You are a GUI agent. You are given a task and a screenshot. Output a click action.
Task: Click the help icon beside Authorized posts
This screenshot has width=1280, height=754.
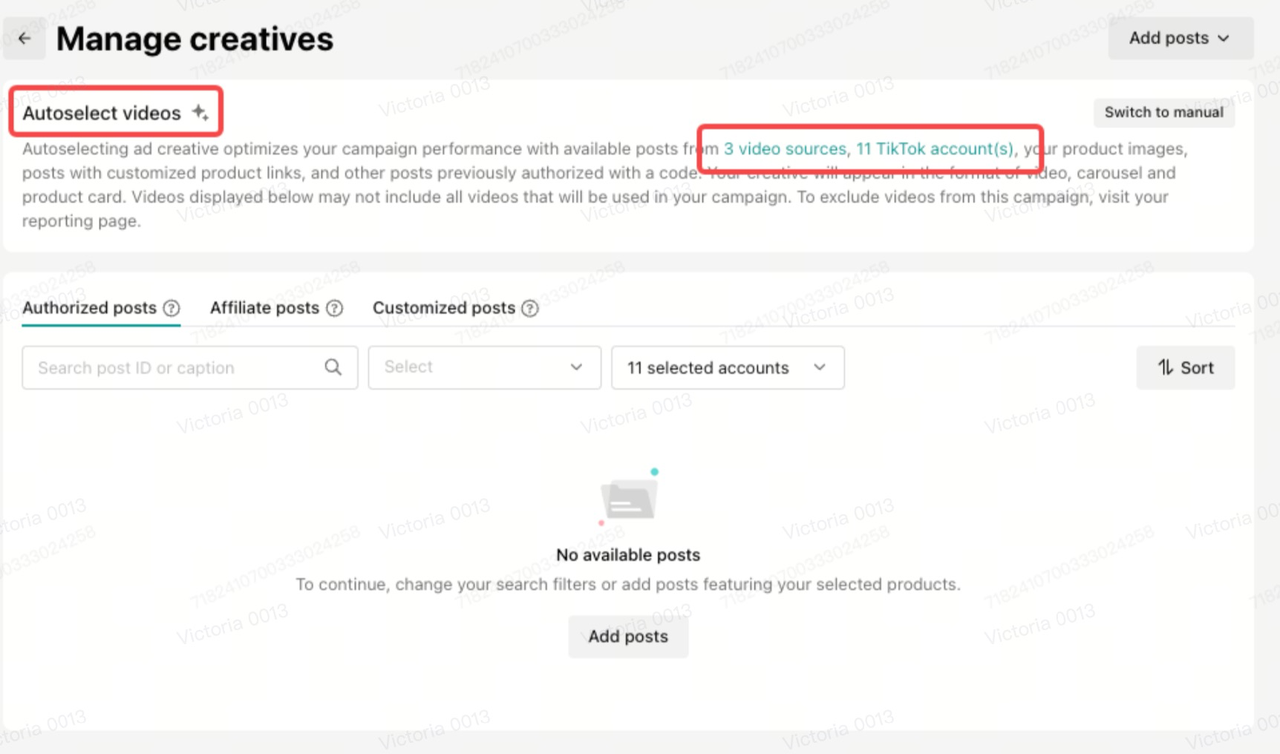click(x=172, y=308)
